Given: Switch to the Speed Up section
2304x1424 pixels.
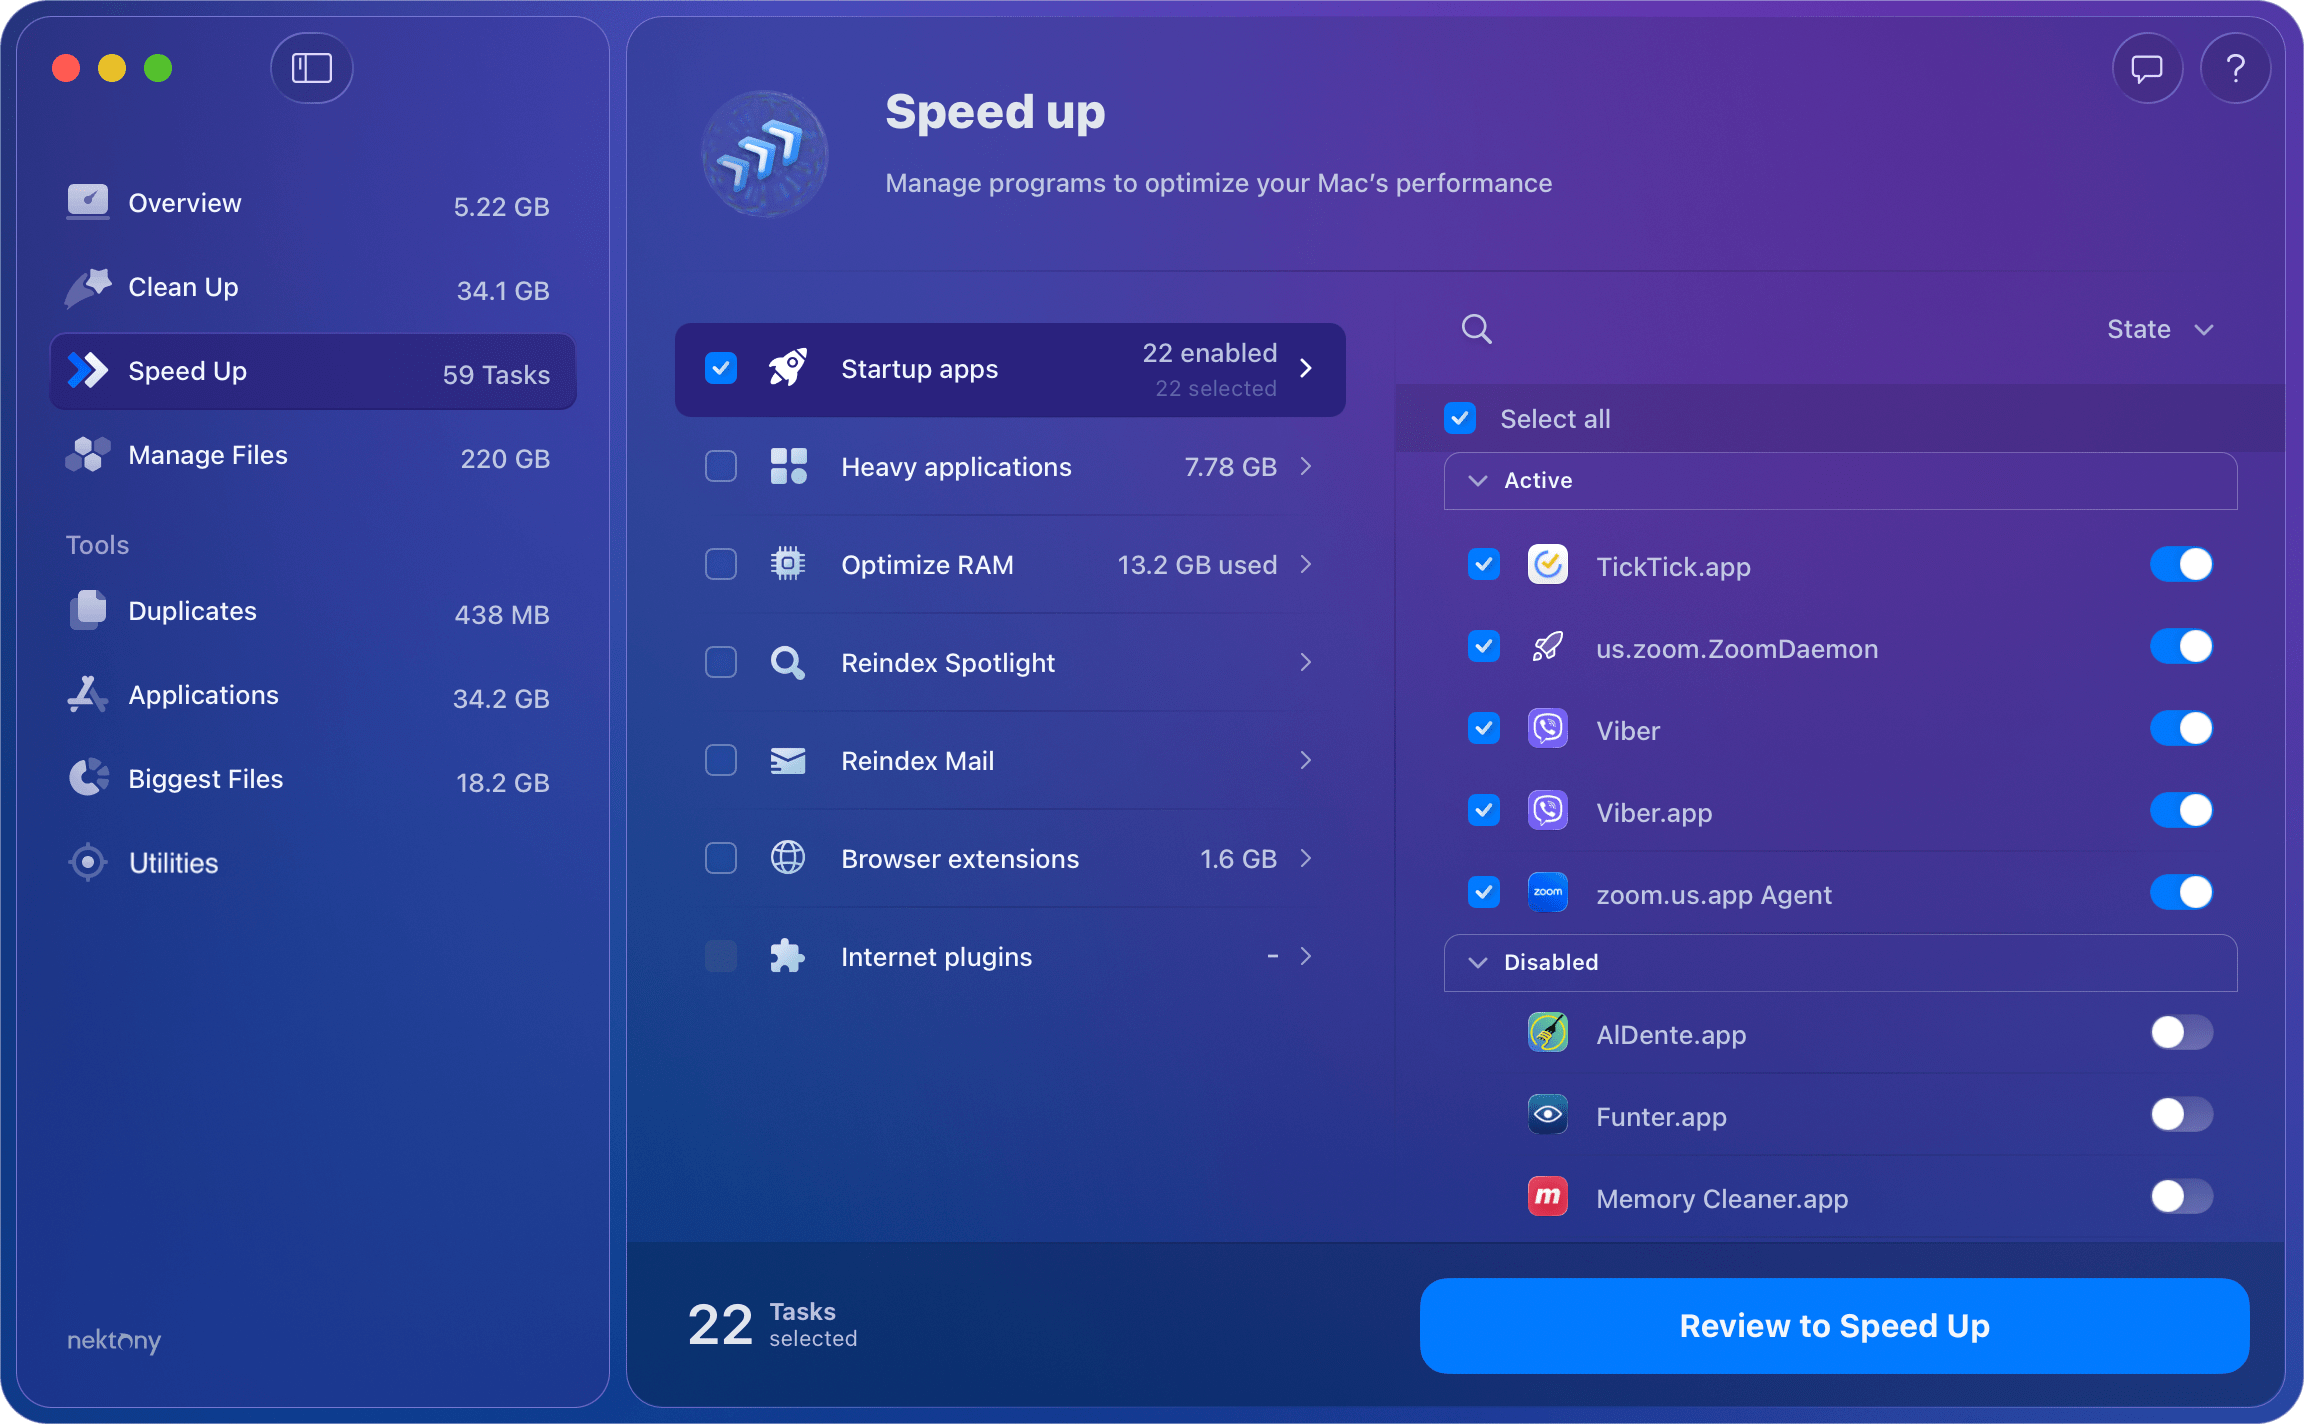Looking at the screenshot, I should pyautogui.click(x=187, y=371).
